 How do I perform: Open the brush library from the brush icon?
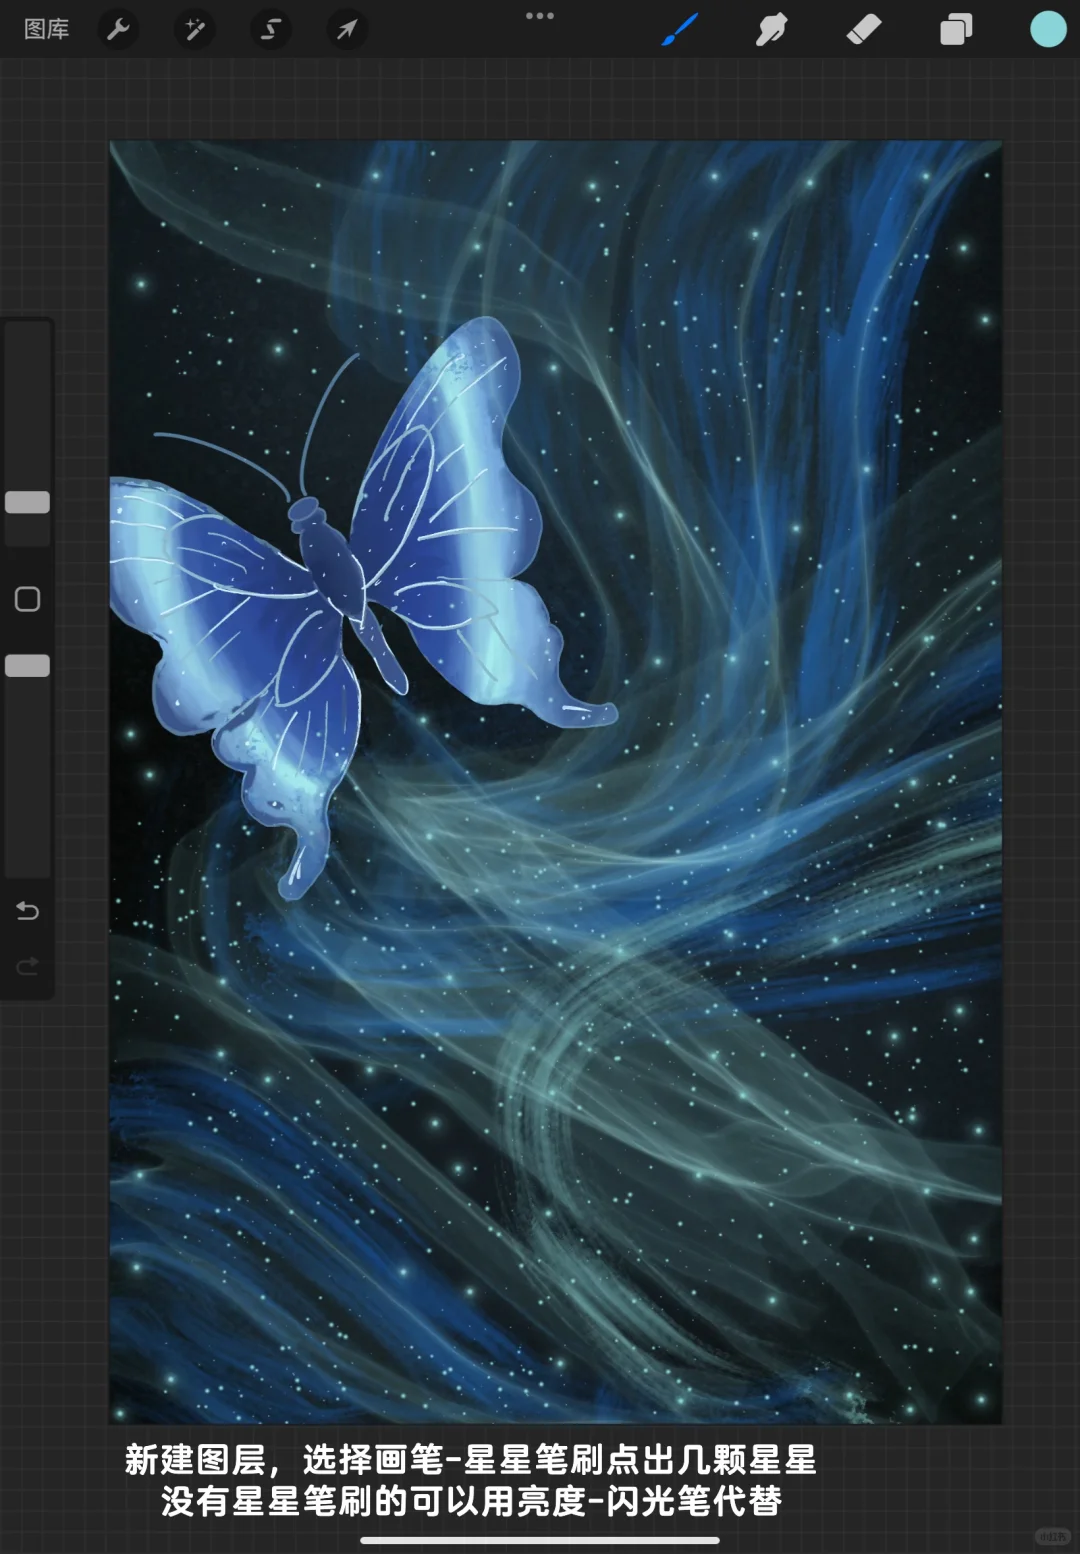tap(680, 30)
